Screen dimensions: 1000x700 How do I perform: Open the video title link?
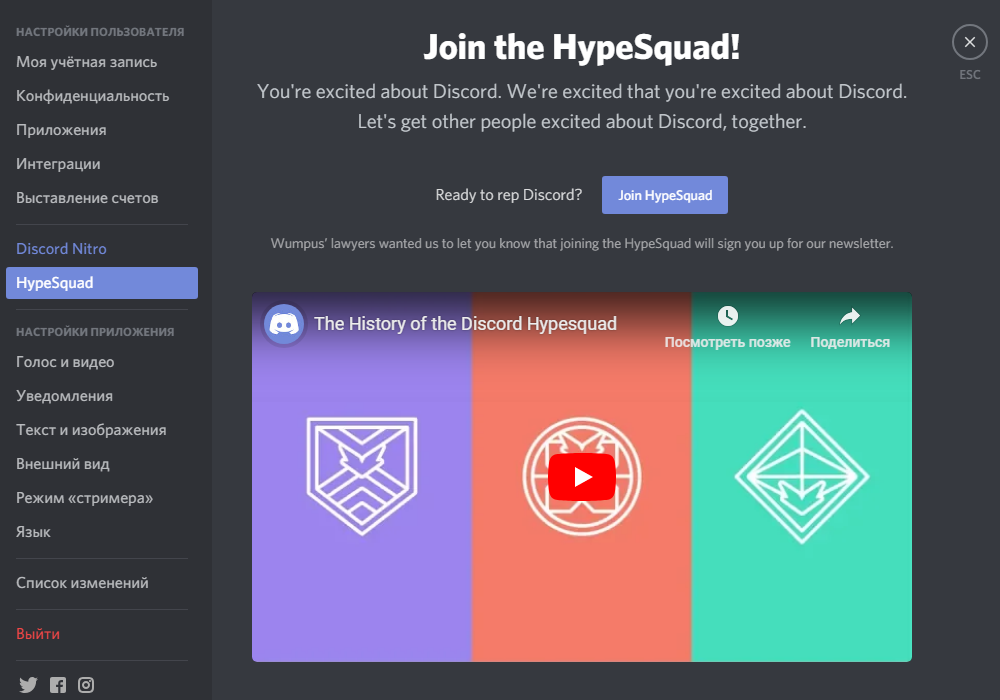(465, 324)
